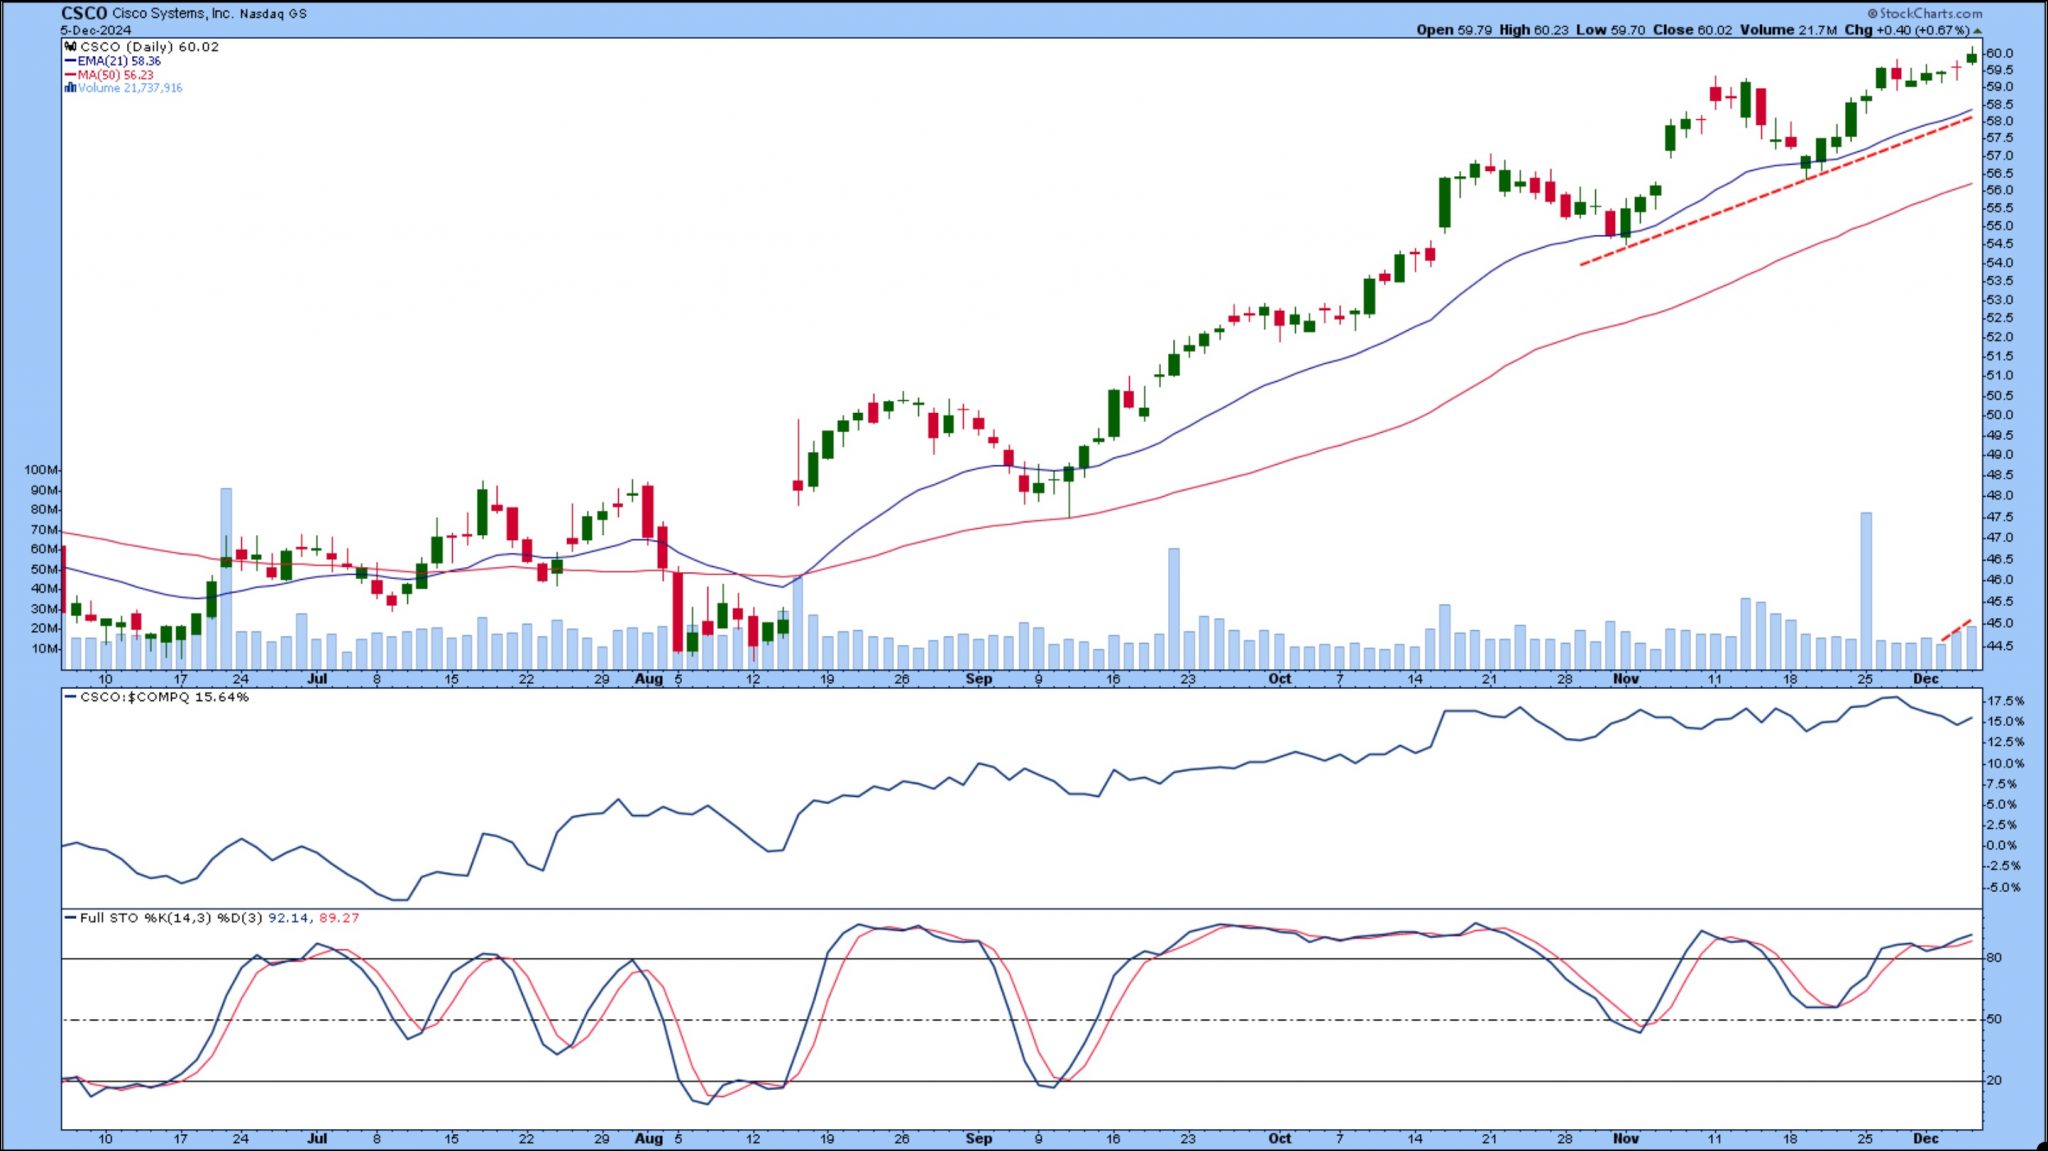Click the stochastic %D value '89.27'
This screenshot has width=2048, height=1151.
[339, 918]
